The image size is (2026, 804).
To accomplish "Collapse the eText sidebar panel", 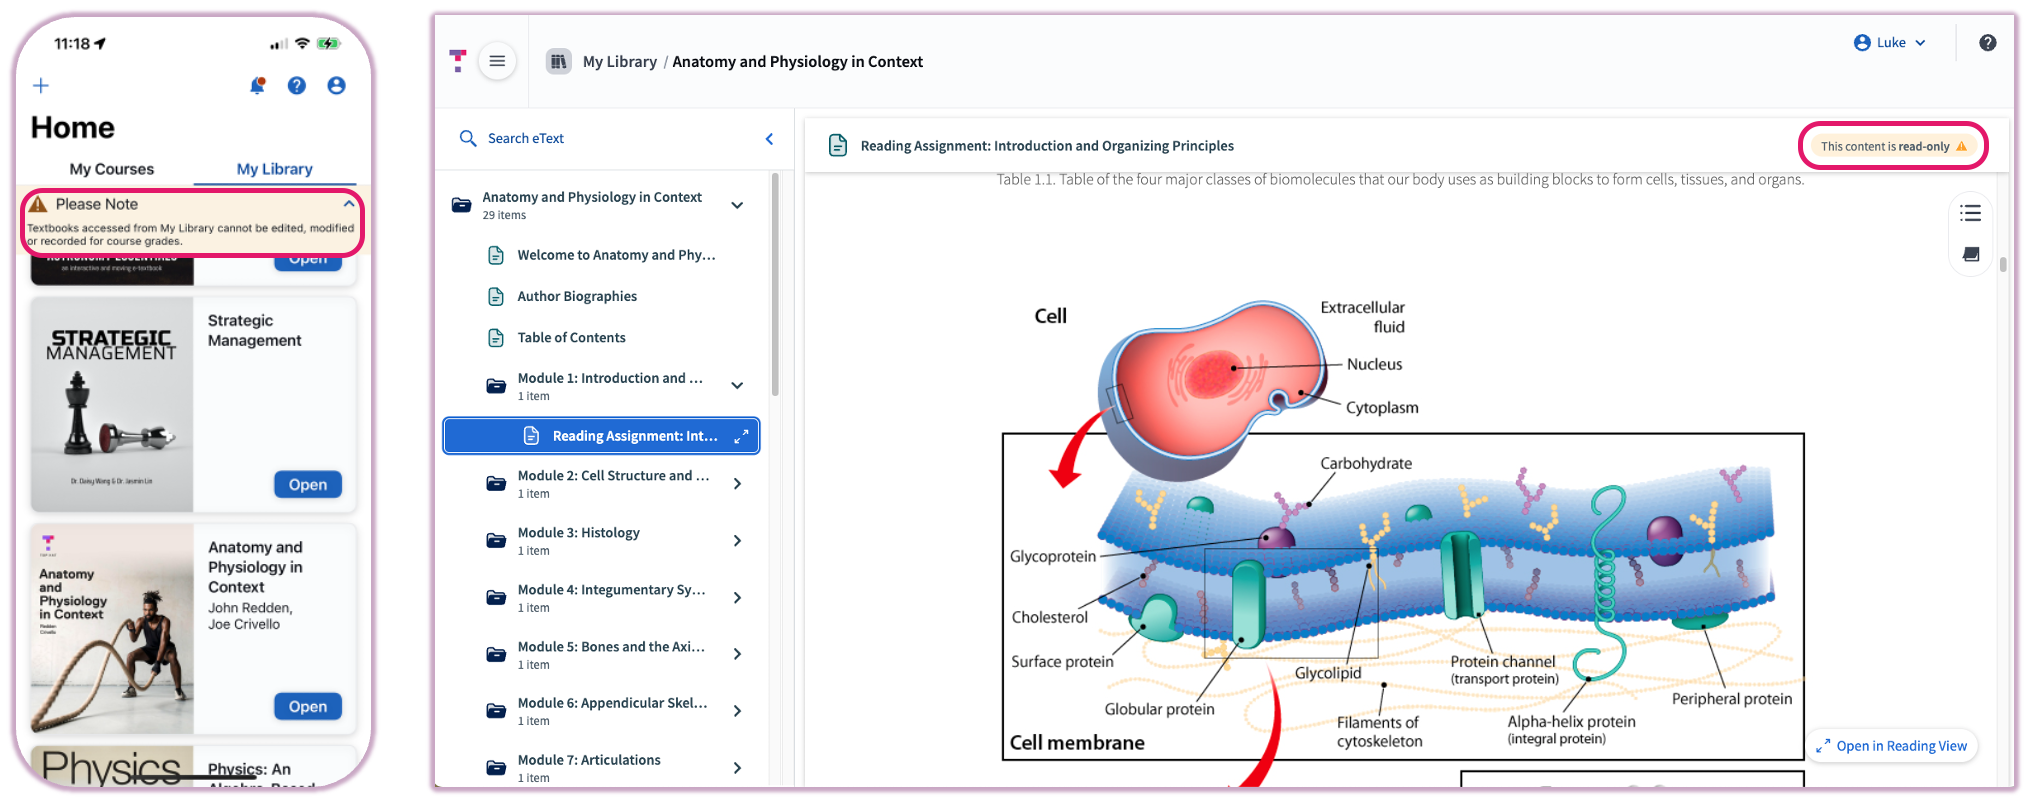I will pyautogui.click(x=769, y=139).
